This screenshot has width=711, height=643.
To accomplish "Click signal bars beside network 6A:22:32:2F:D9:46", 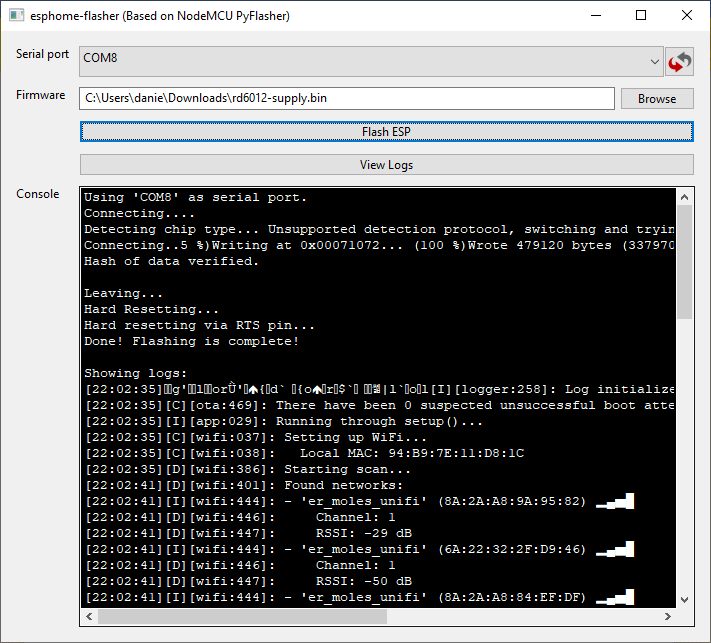I will (x=615, y=550).
